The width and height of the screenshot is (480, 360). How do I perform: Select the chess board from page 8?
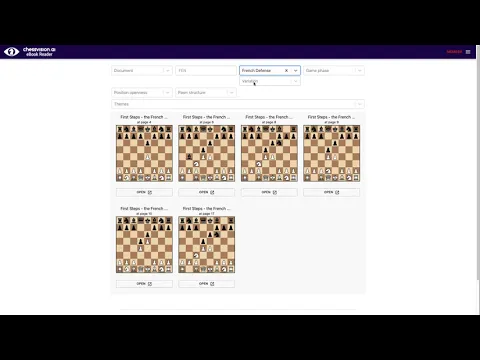click(269, 153)
